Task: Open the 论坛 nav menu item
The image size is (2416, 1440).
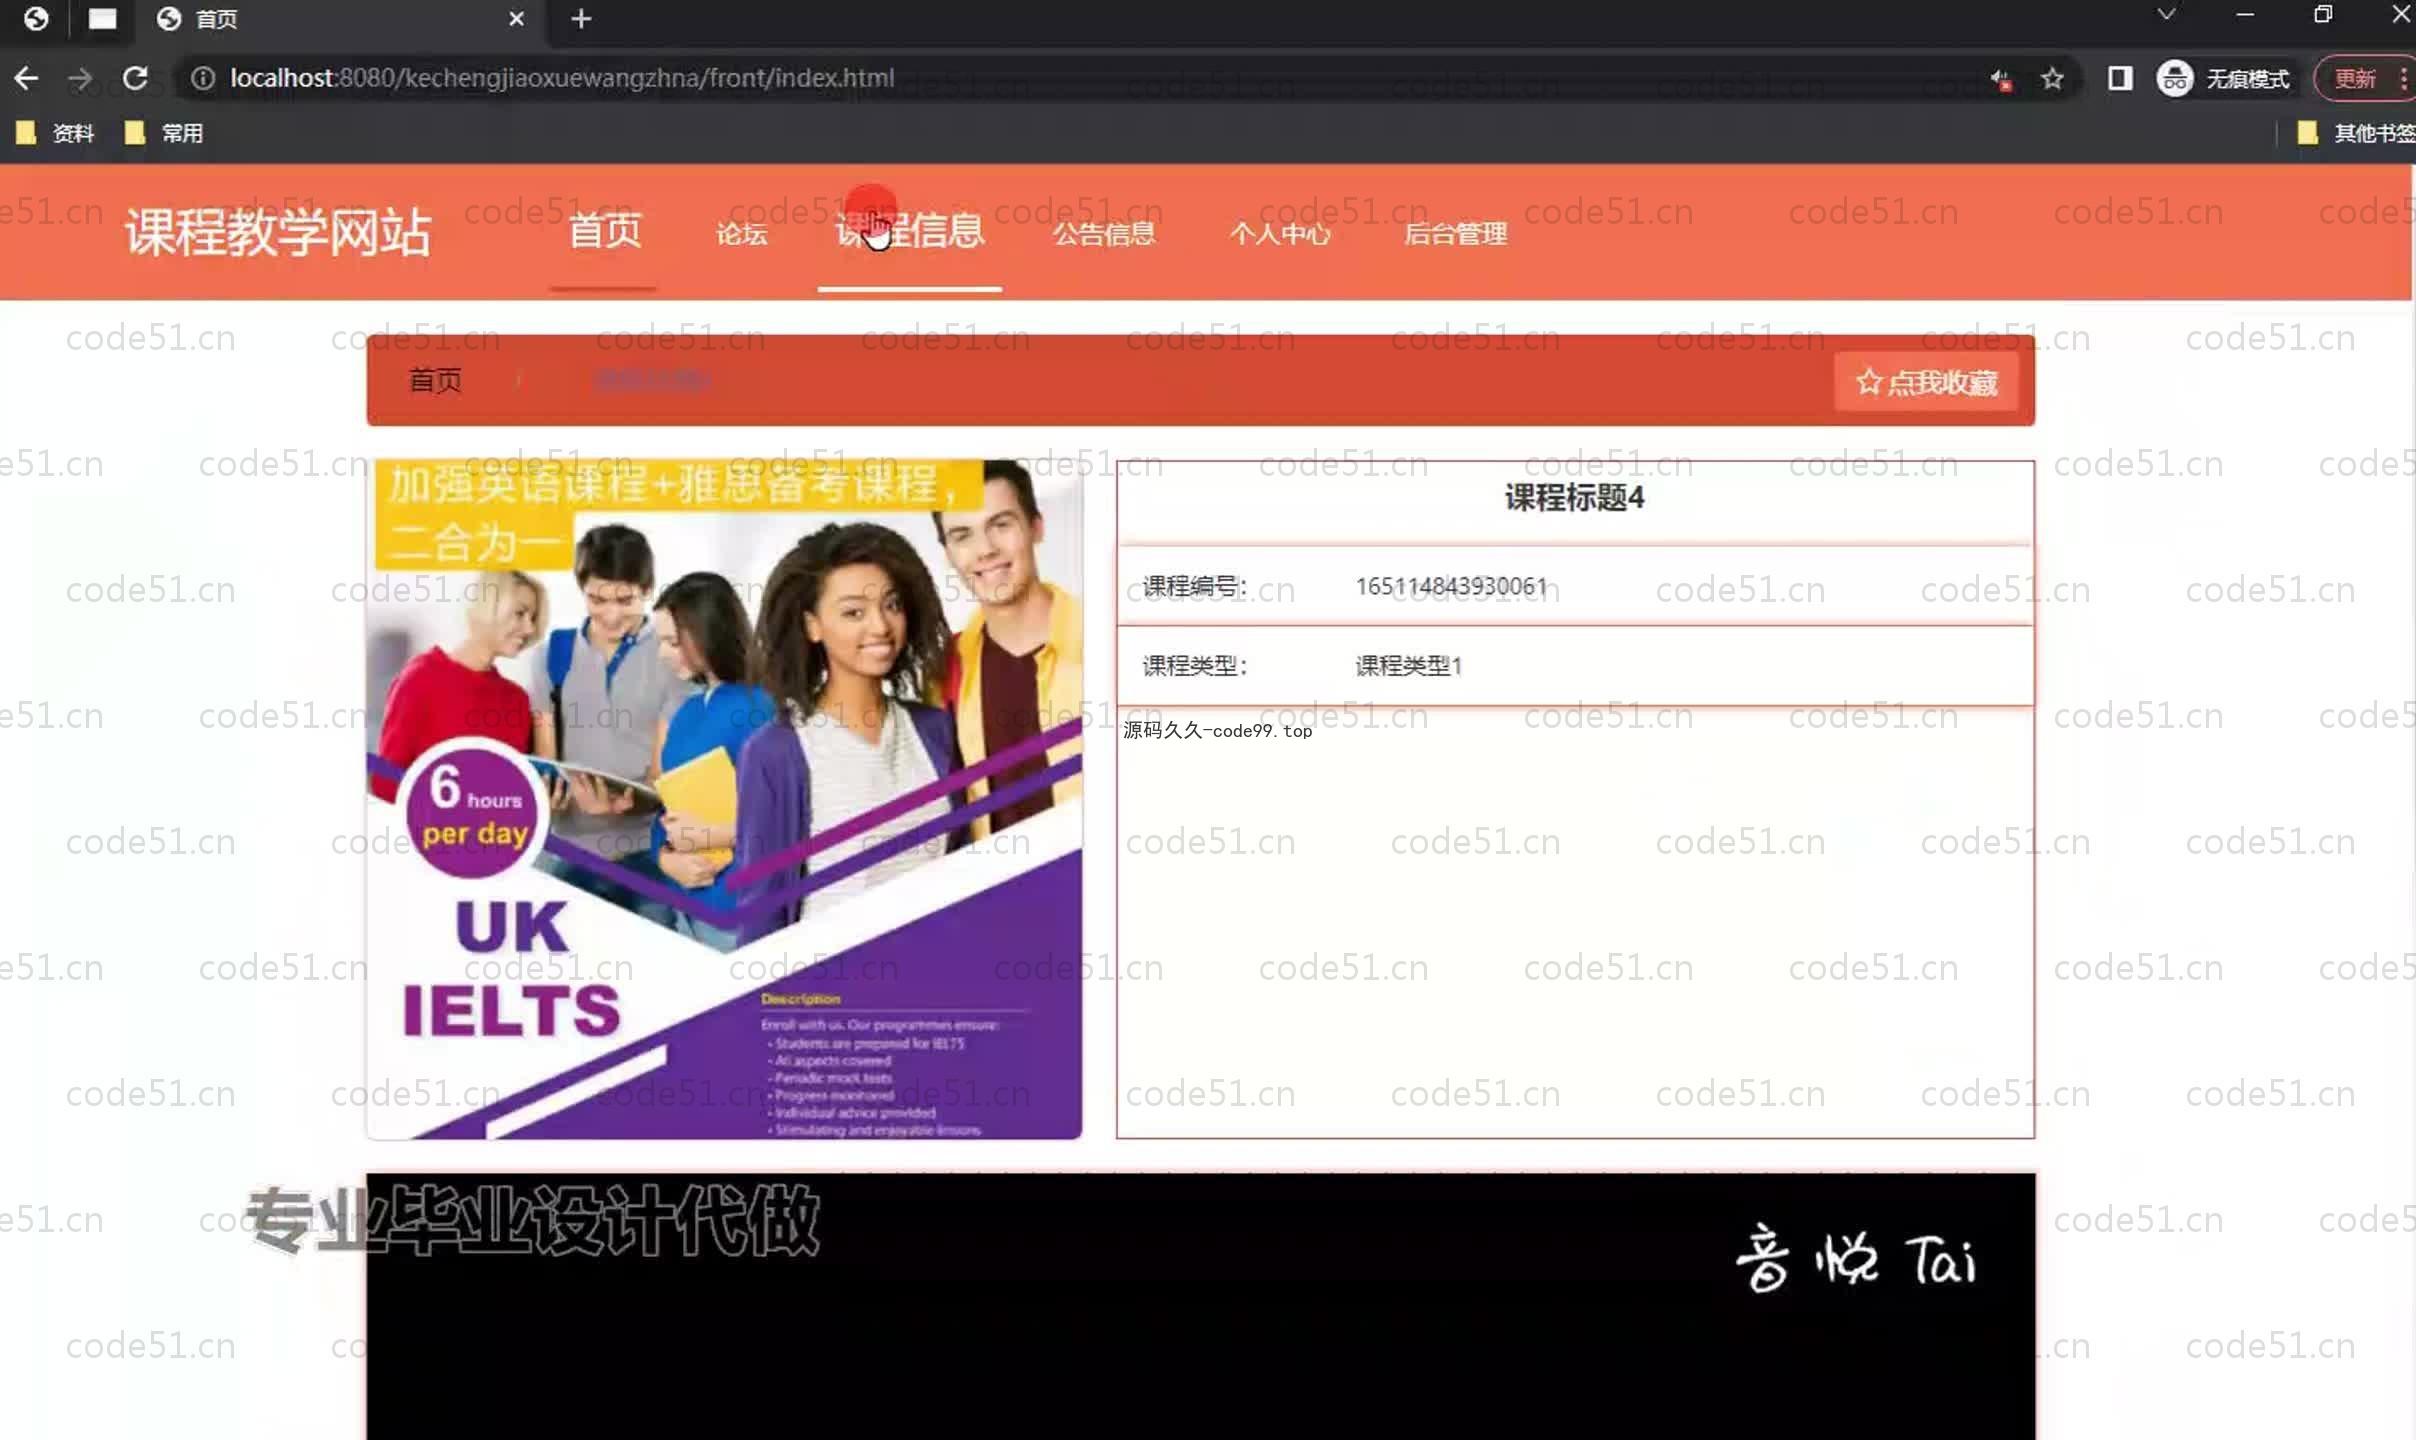Action: (x=741, y=234)
